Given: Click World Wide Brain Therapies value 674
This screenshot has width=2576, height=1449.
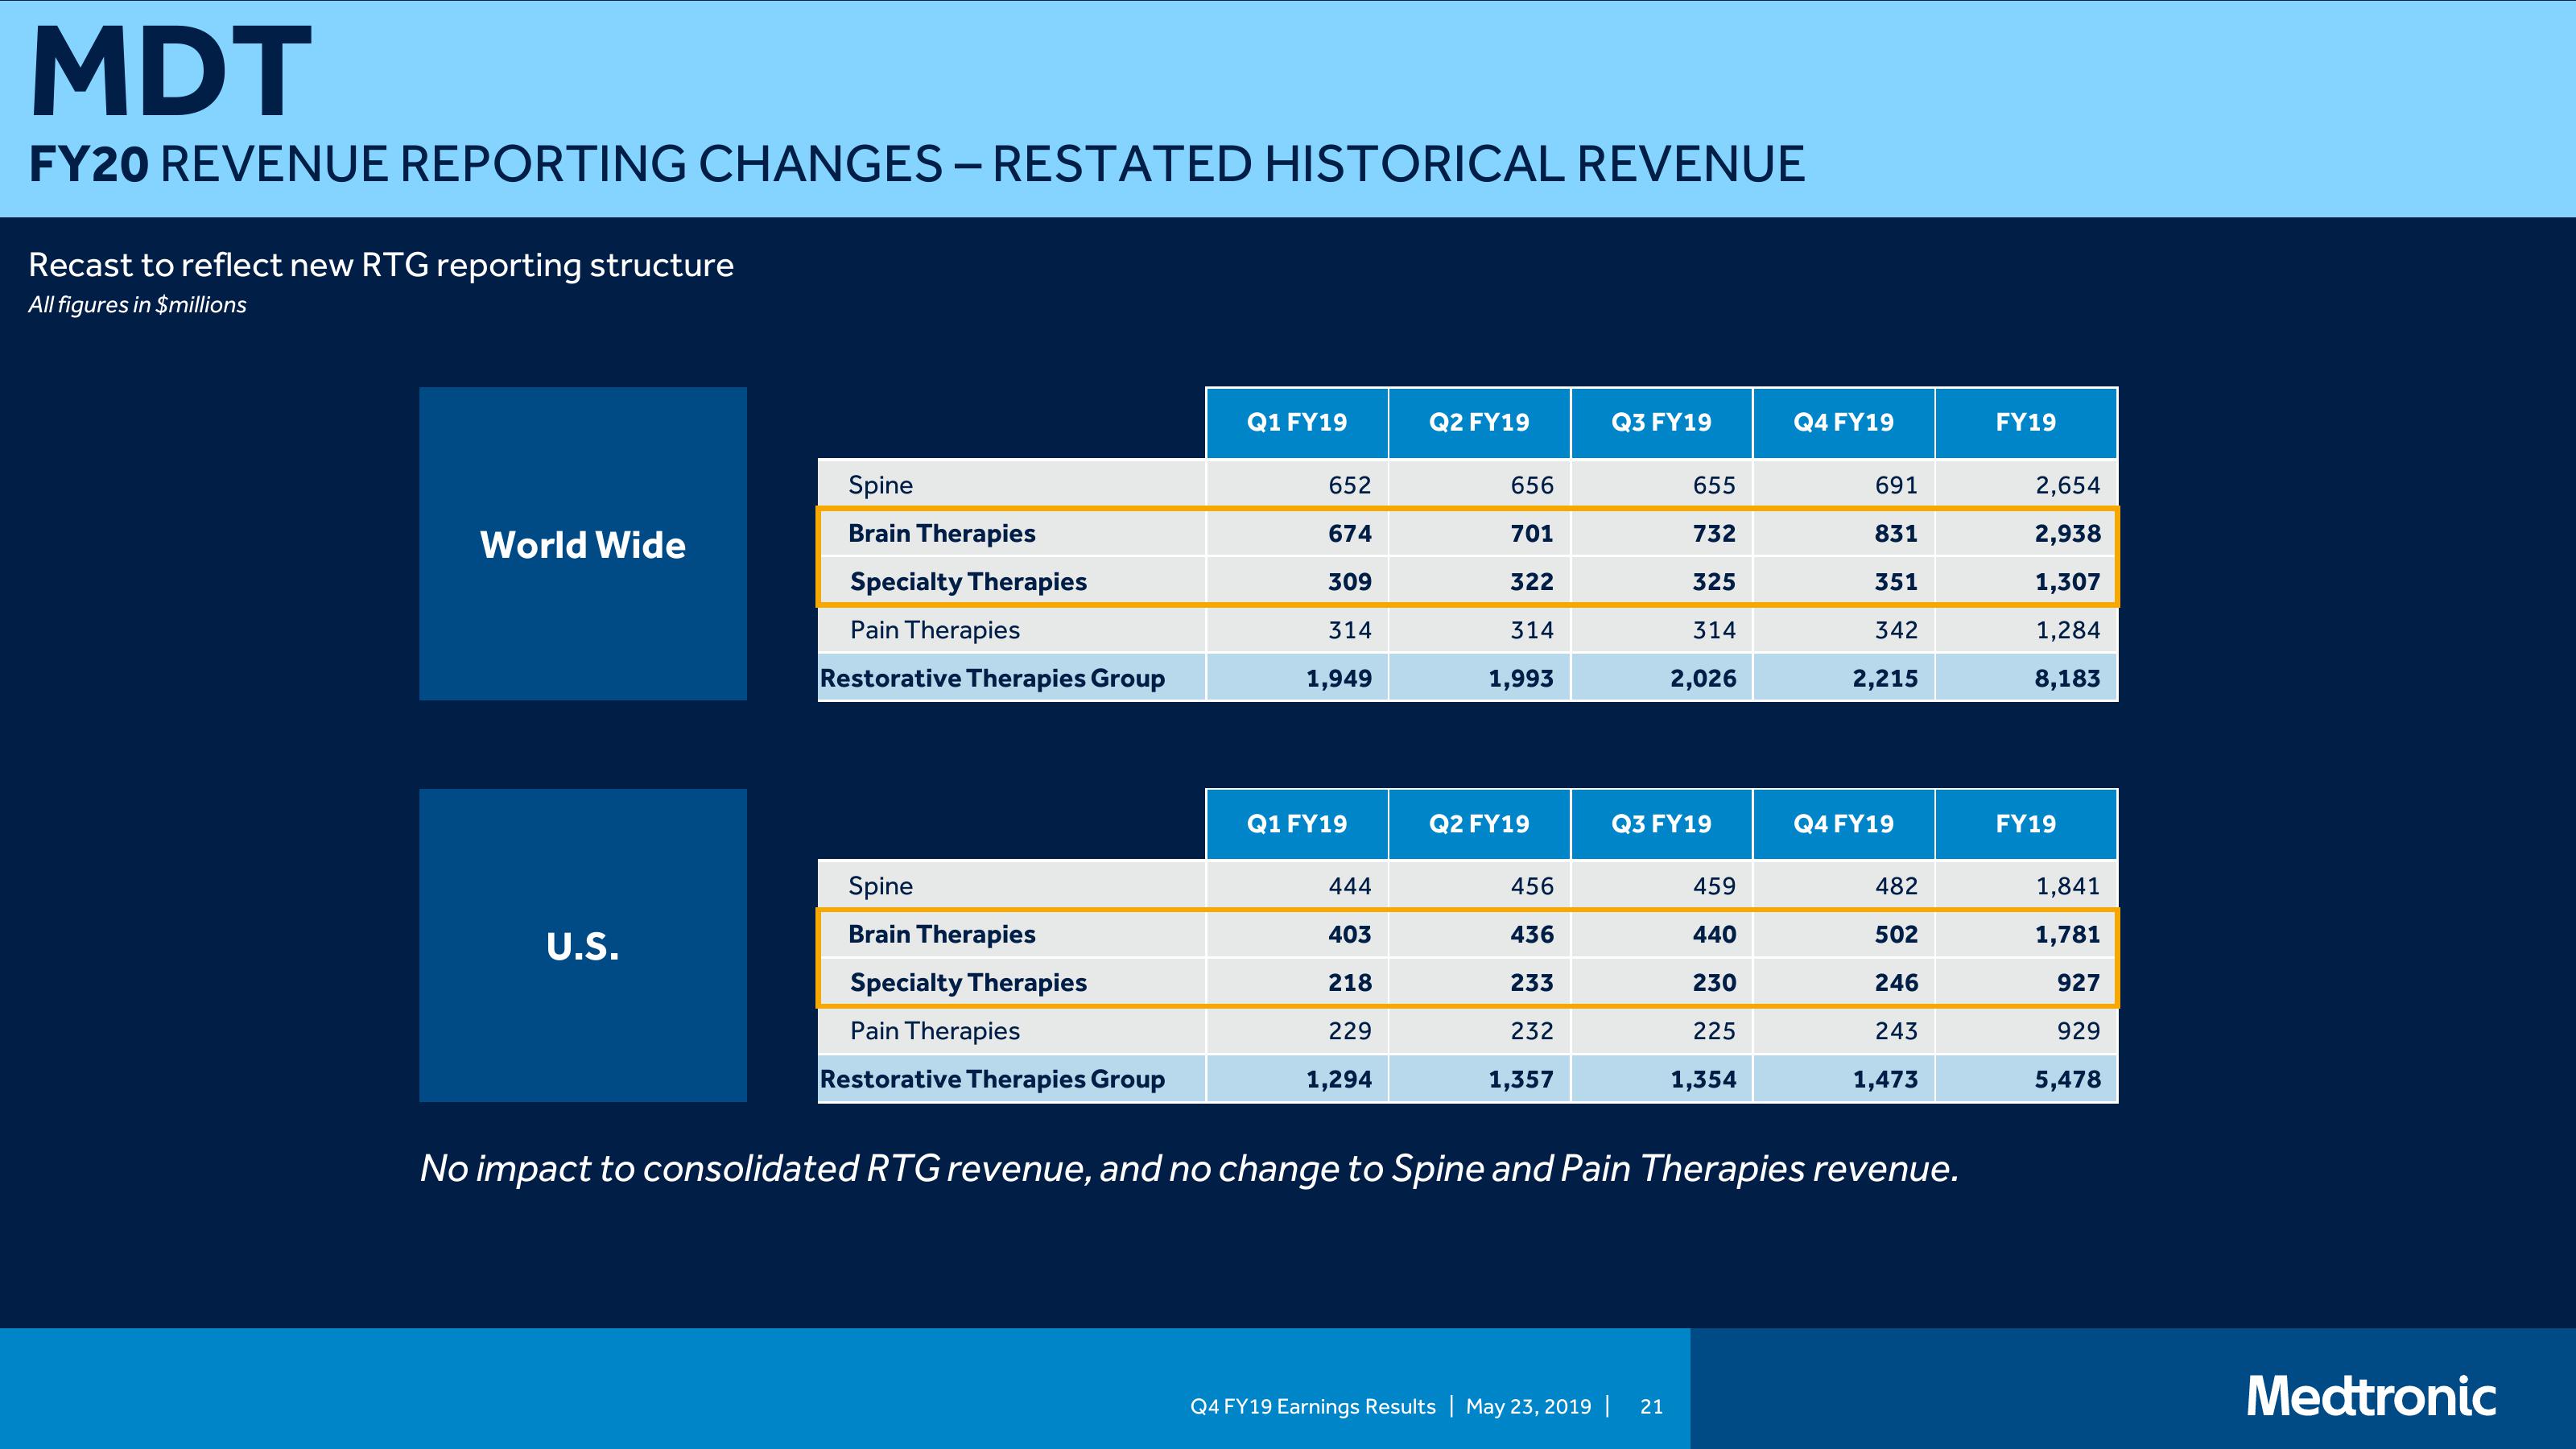Looking at the screenshot, I should 1350,533.
